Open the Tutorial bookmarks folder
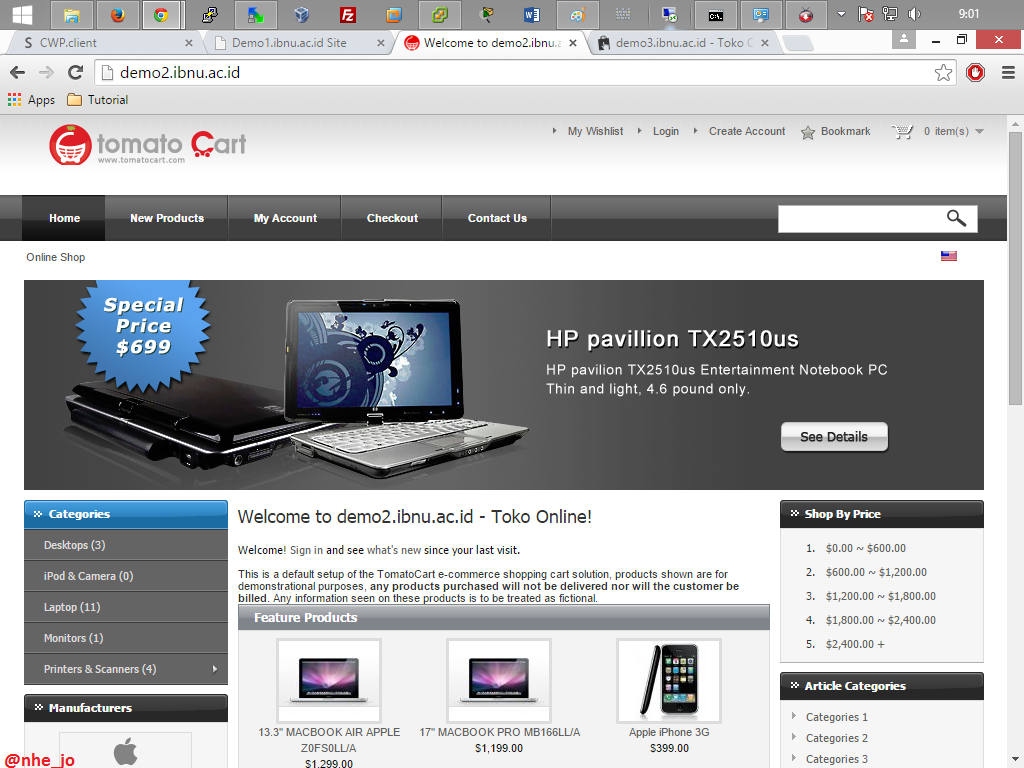Viewport: 1024px width, 768px height. [98, 100]
